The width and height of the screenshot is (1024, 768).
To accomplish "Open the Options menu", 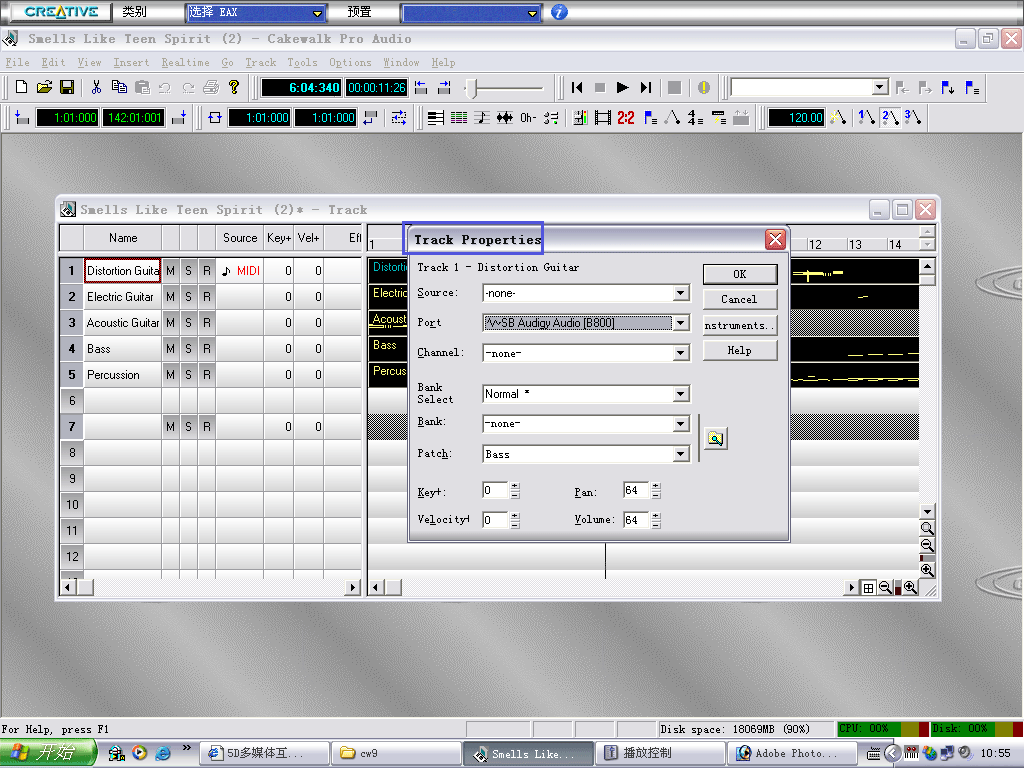I will coord(350,63).
